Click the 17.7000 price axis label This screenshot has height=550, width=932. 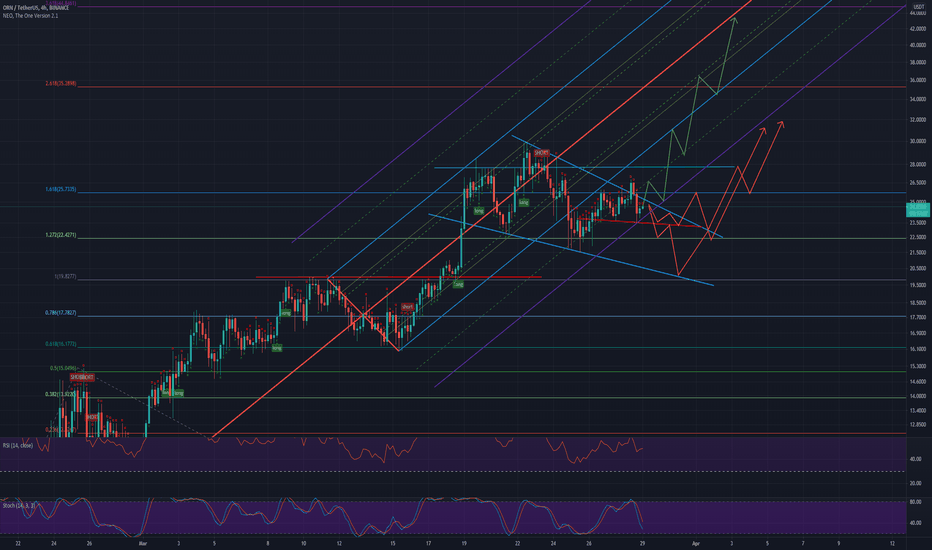pos(918,318)
